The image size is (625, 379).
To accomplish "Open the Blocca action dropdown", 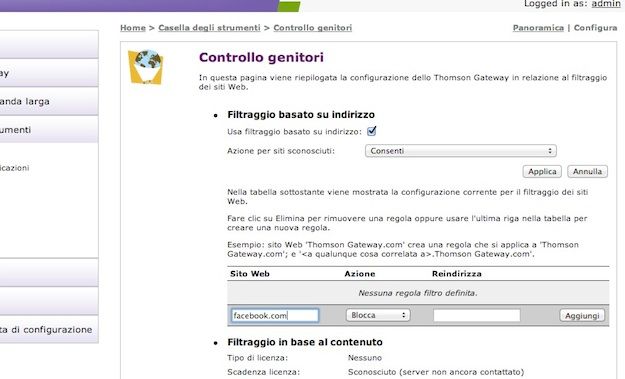I will 378,315.
